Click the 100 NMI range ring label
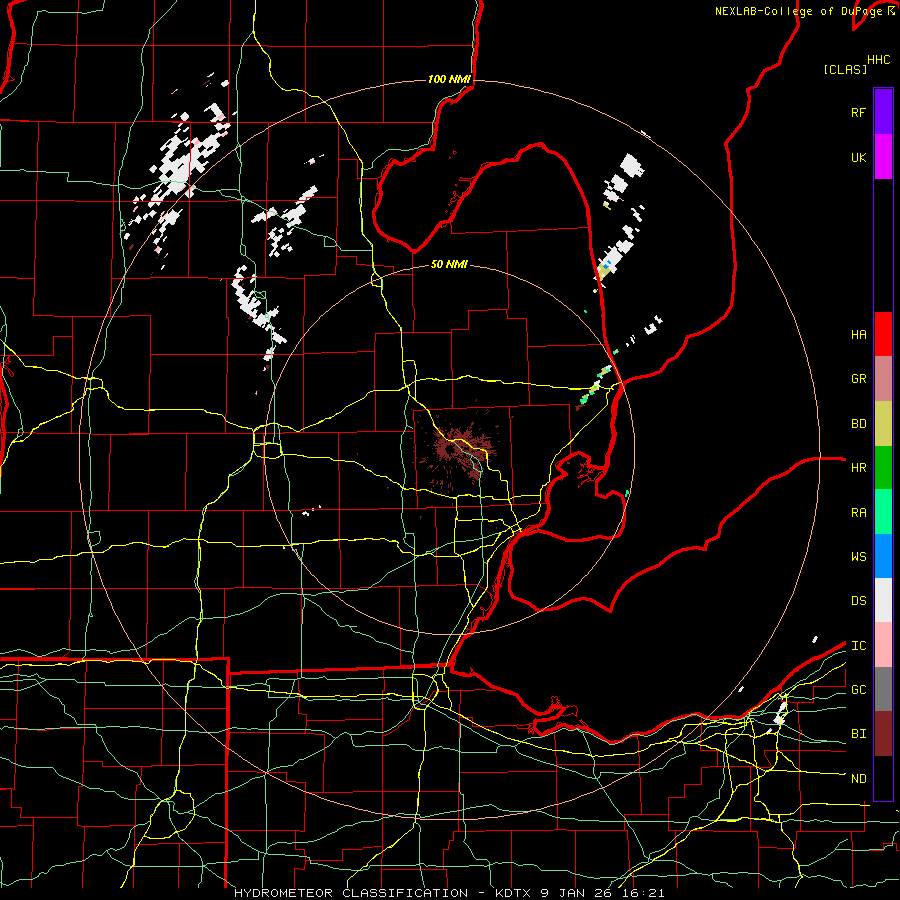This screenshot has height=900, width=900. point(449,79)
